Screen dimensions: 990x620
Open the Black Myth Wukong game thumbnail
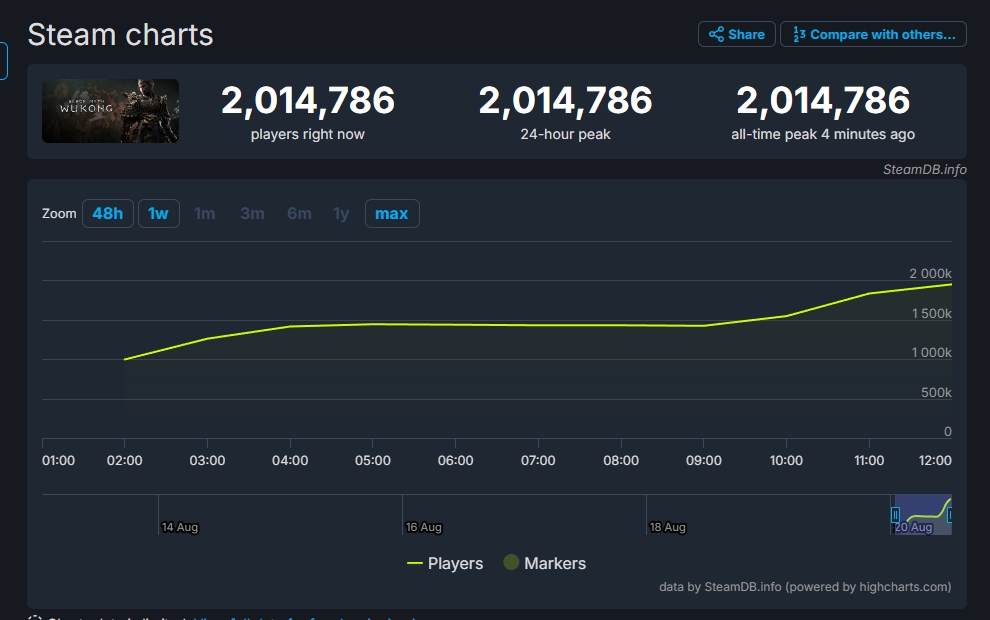[110, 111]
